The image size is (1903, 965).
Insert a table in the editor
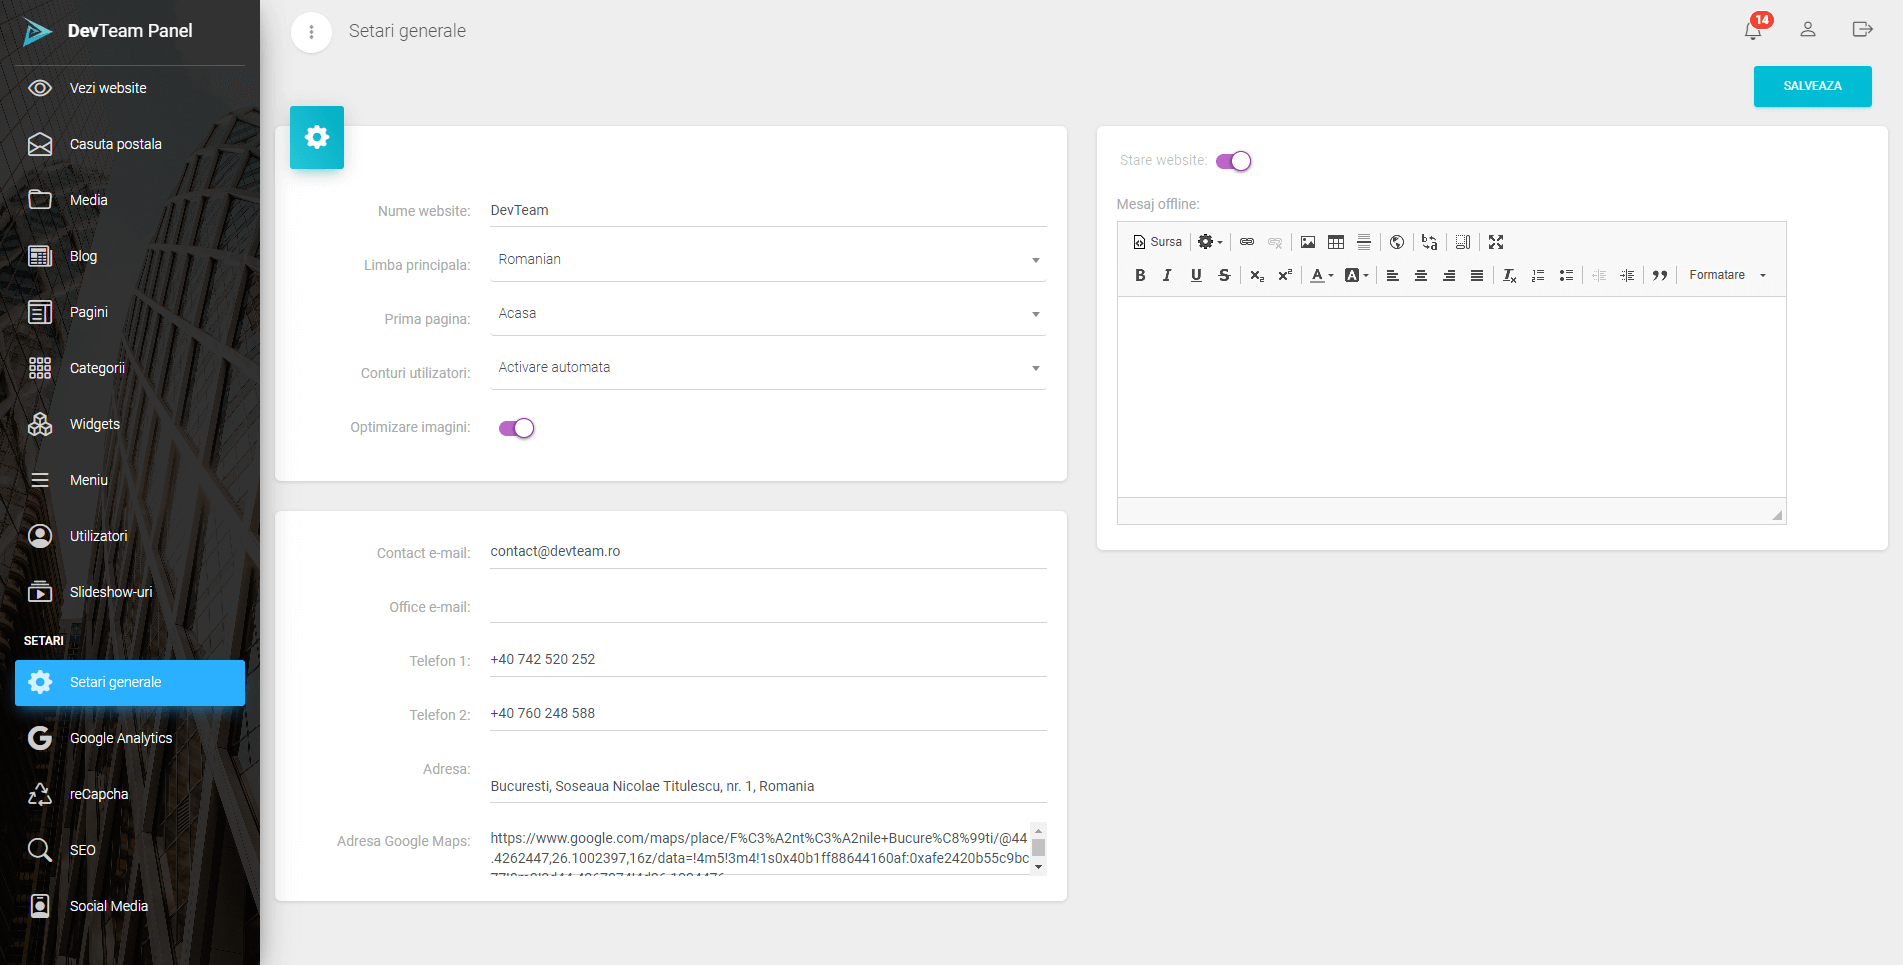tap(1335, 242)
